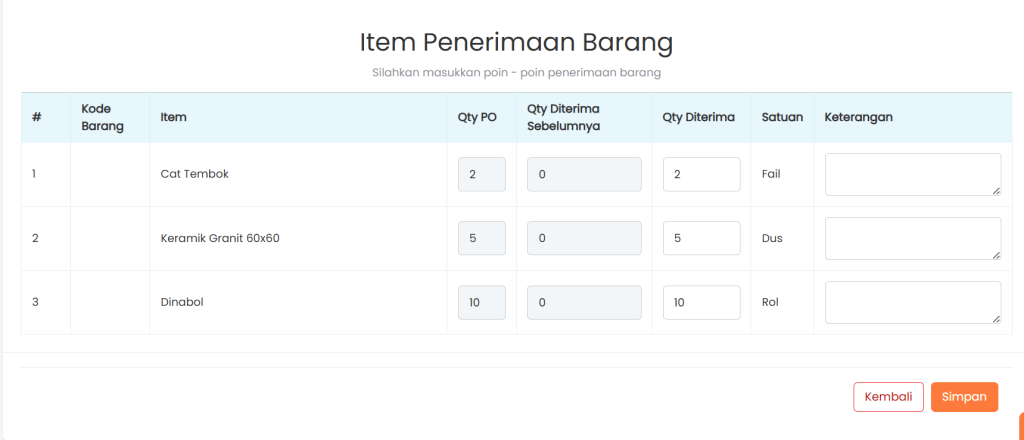The height and width of the screenshot is (440, 1024).
Task: Click Keterangan textarea for Dinabol
Action: tap(912, 302)
